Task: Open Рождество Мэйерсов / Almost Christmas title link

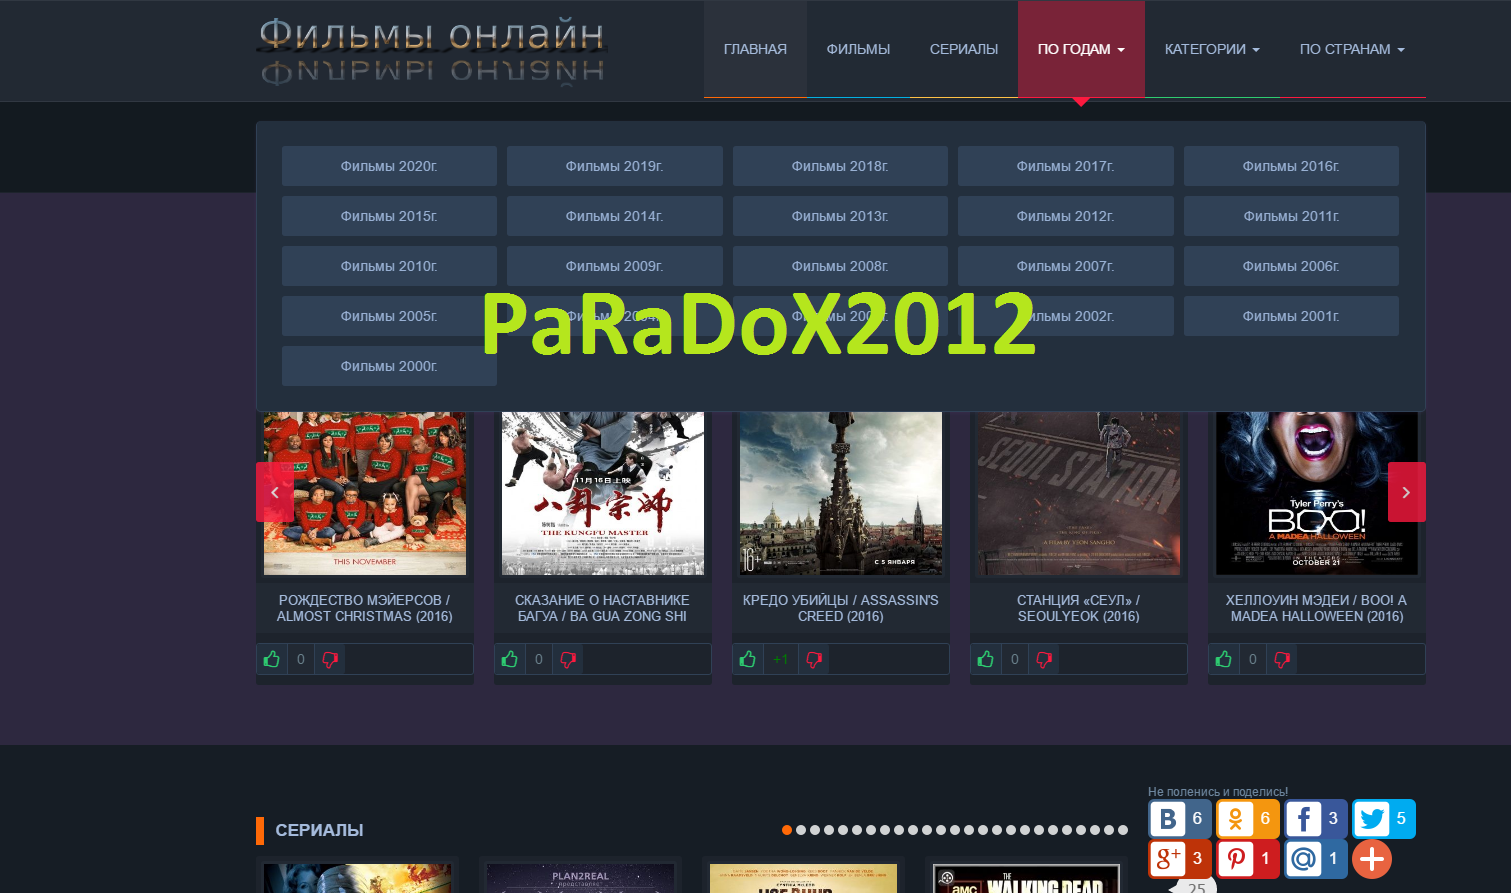Action: (365, 608)
